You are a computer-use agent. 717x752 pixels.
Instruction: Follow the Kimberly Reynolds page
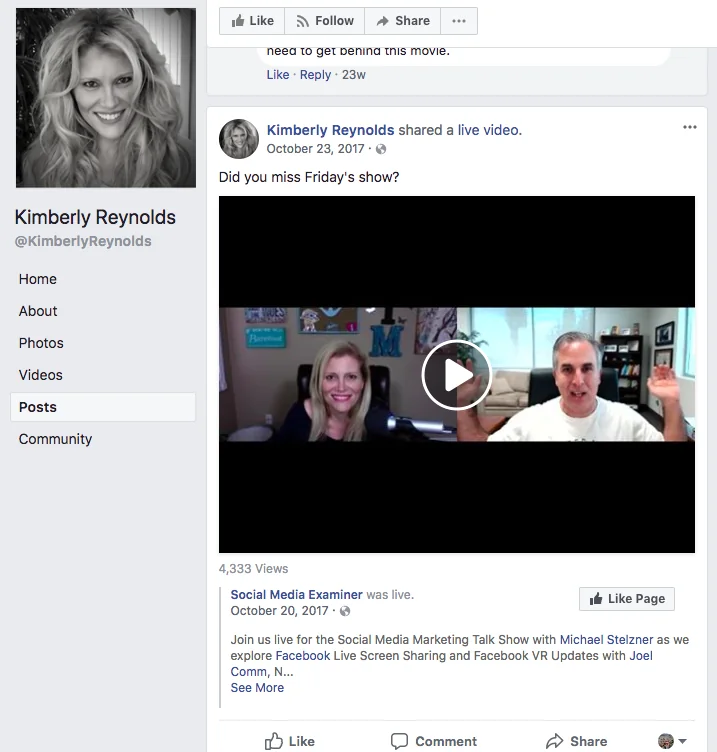(x=325, y=21)
